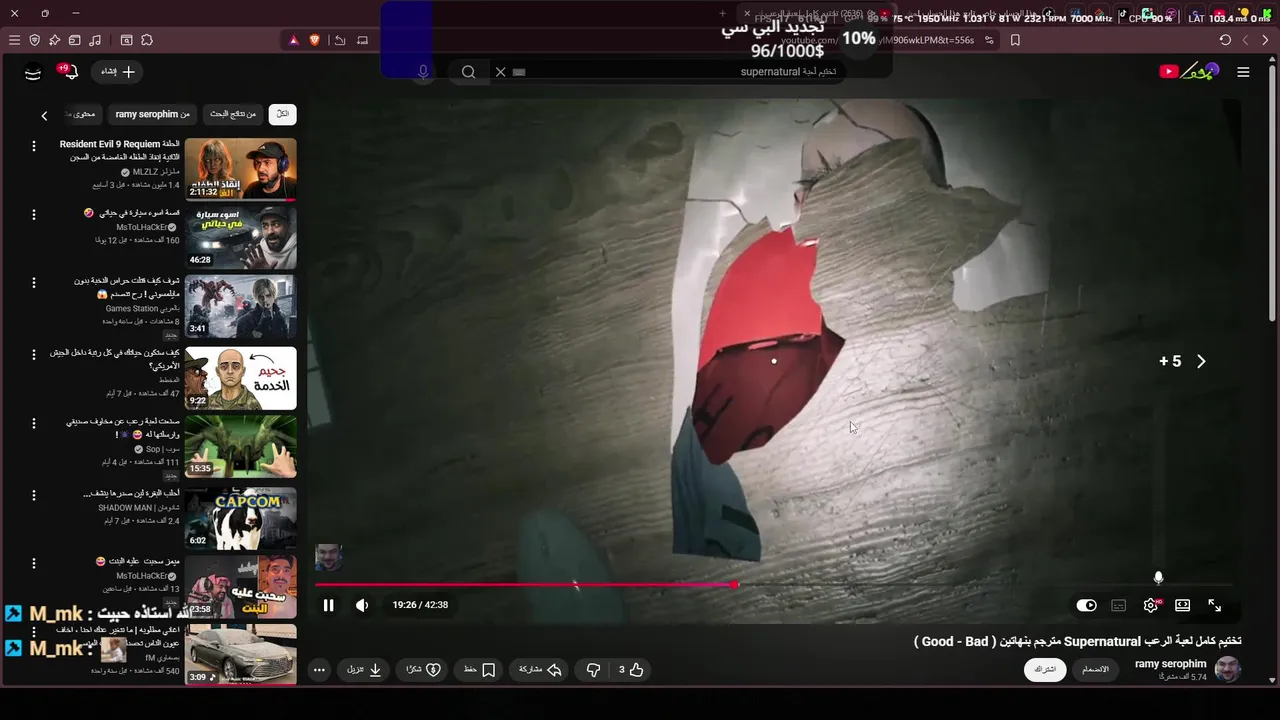The width and height of the screenshot is (1280, 720).
Task: Open options for the ميمز سحبت video
Action: tap(33, 563)
